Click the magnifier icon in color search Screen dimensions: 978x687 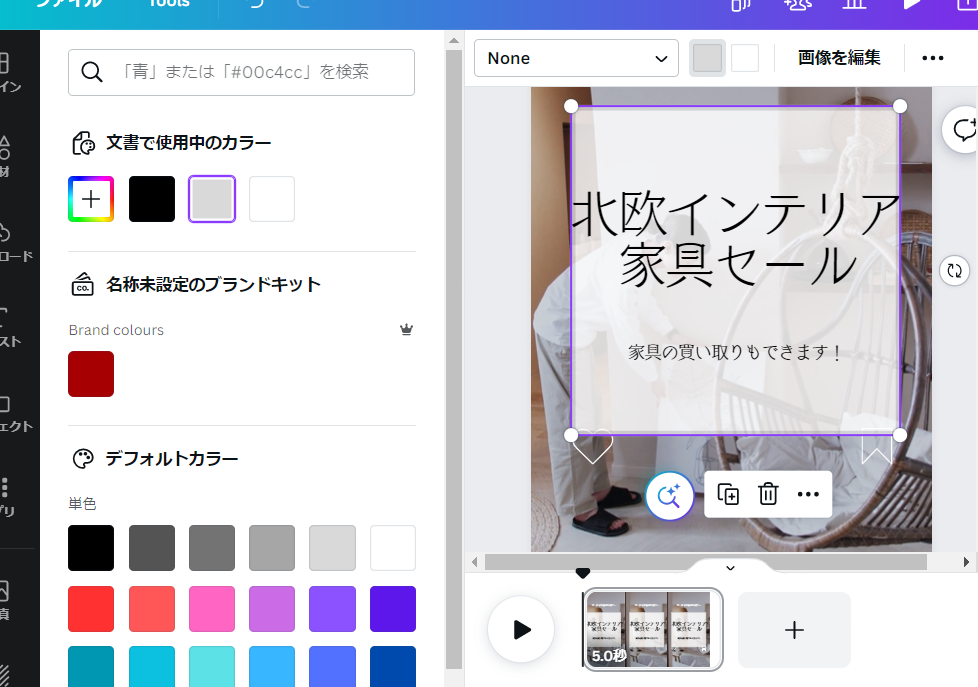tap(92, 72)
